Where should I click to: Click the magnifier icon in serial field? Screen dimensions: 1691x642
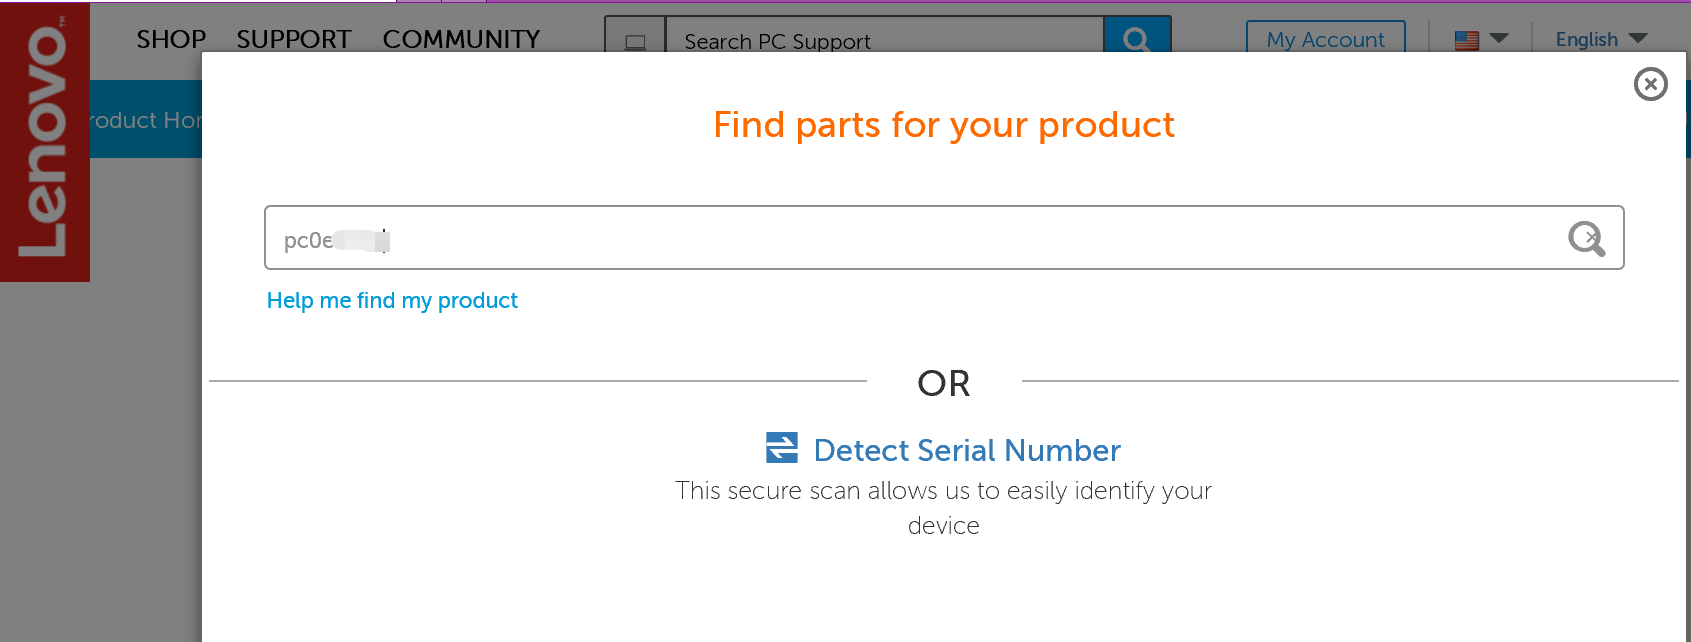[1586, 238]
